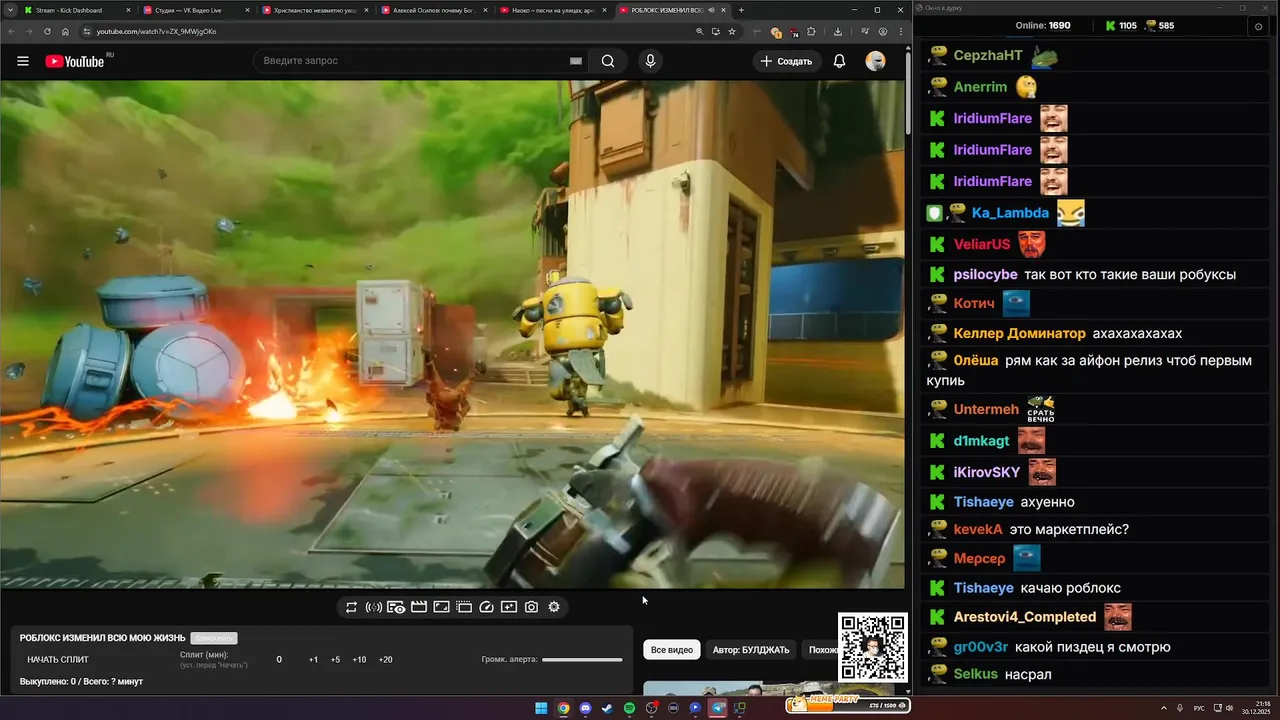Click the loop icon in player toolbar
1280x720 pixels.
351,607
